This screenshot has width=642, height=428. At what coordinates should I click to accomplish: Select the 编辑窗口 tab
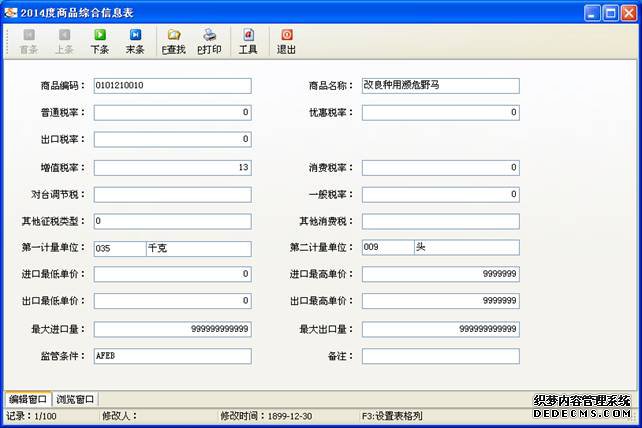27,399
